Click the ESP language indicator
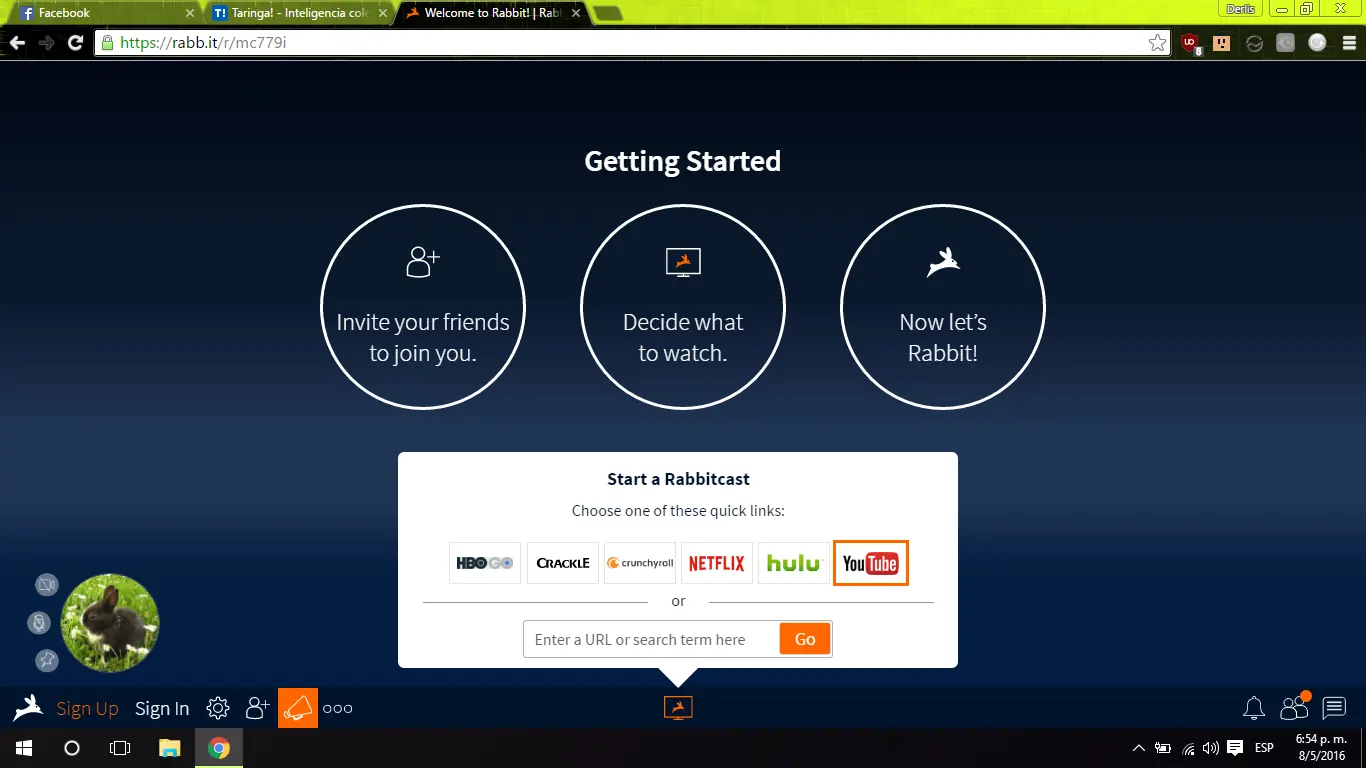1366x768 pixels. click(x=1264, y=748)
